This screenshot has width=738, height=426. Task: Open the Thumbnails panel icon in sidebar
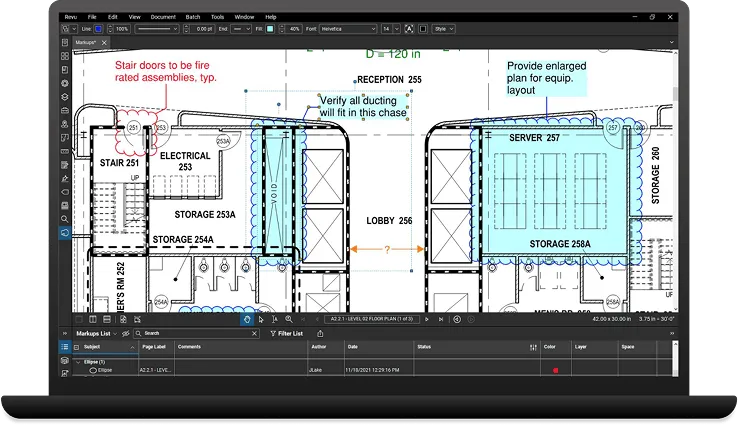click(65, 56)
